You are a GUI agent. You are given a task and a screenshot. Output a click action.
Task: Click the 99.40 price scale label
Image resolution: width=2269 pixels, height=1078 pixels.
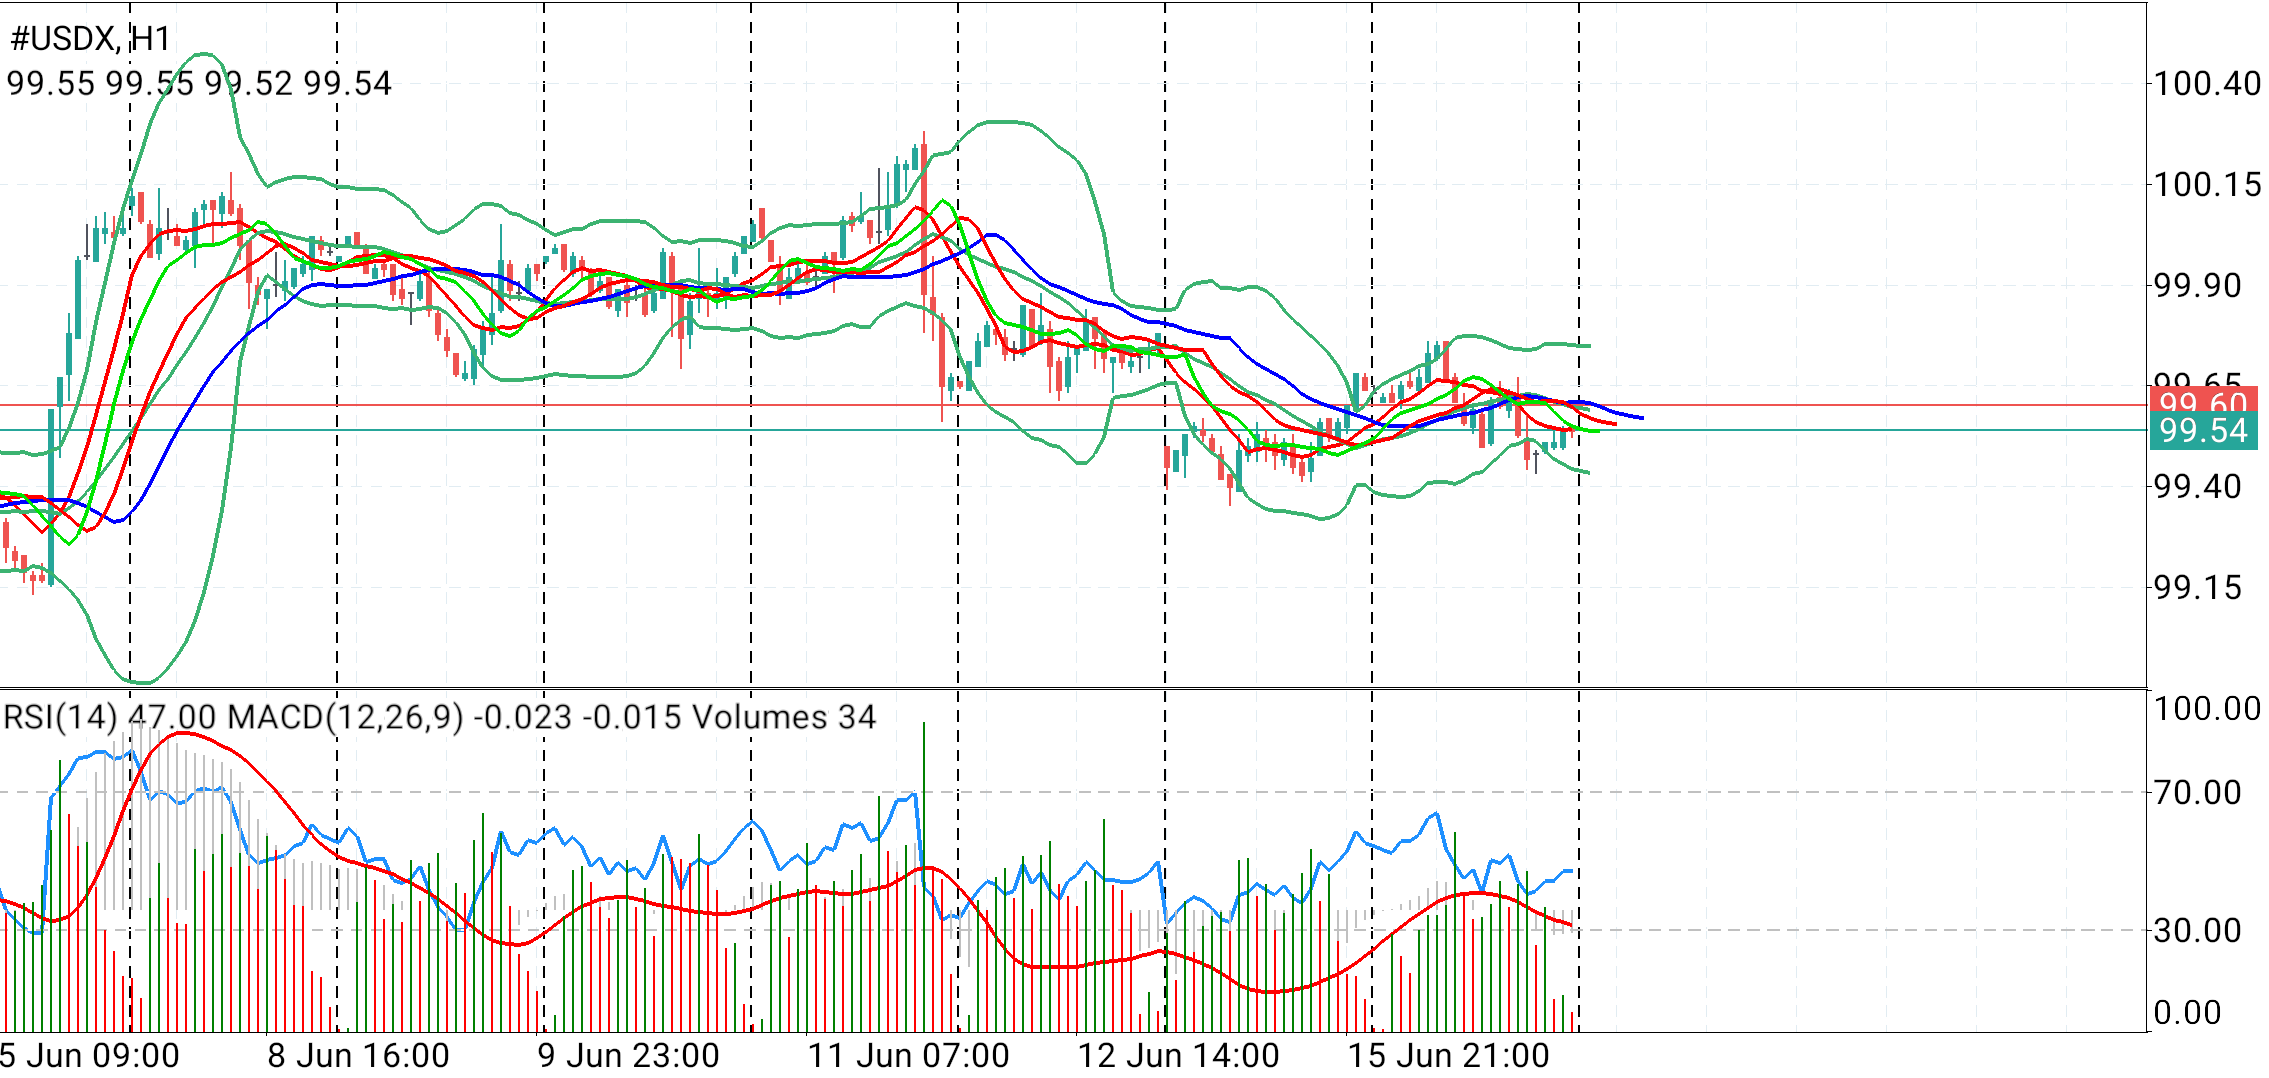tap(2197, 486)
